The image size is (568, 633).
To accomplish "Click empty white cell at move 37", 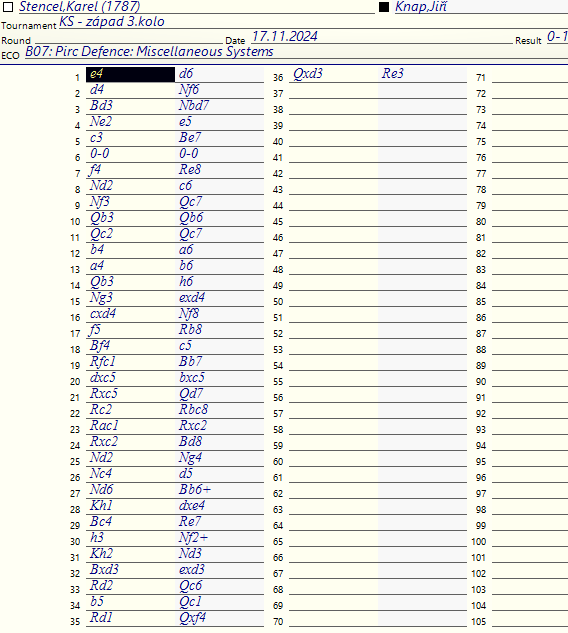I will click(333, 91).
